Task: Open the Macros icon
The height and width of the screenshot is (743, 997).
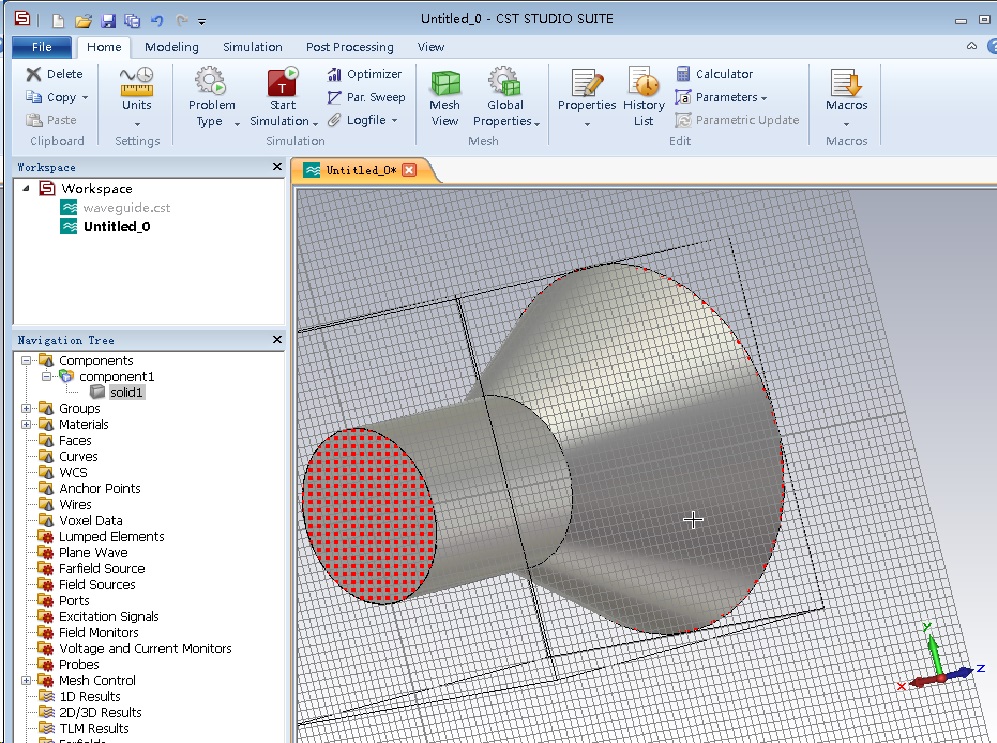Action: click(846, 82)
